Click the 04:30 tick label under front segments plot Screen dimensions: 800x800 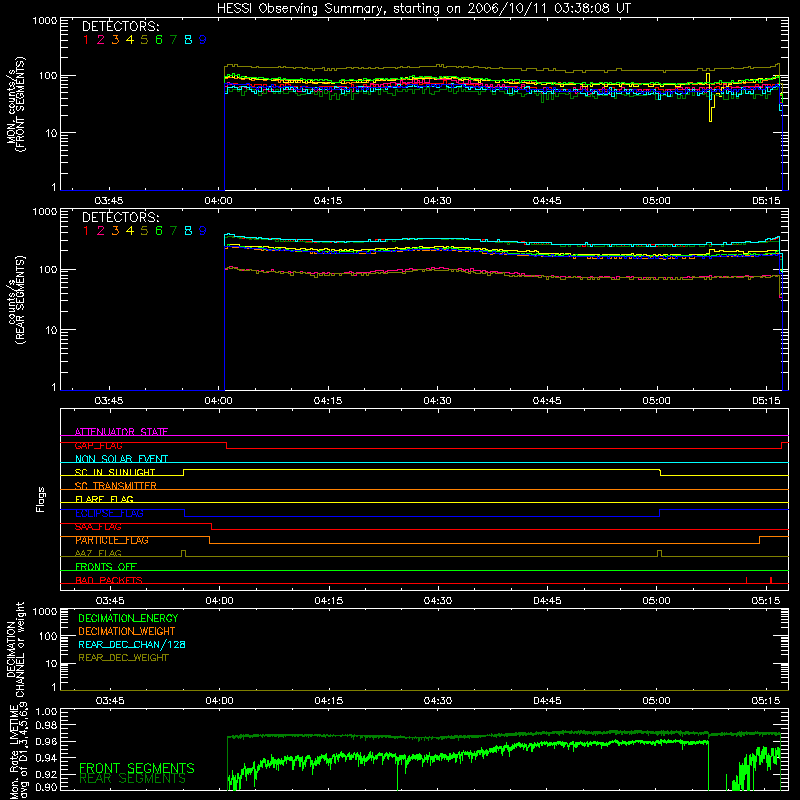click(x=437, y=201)
